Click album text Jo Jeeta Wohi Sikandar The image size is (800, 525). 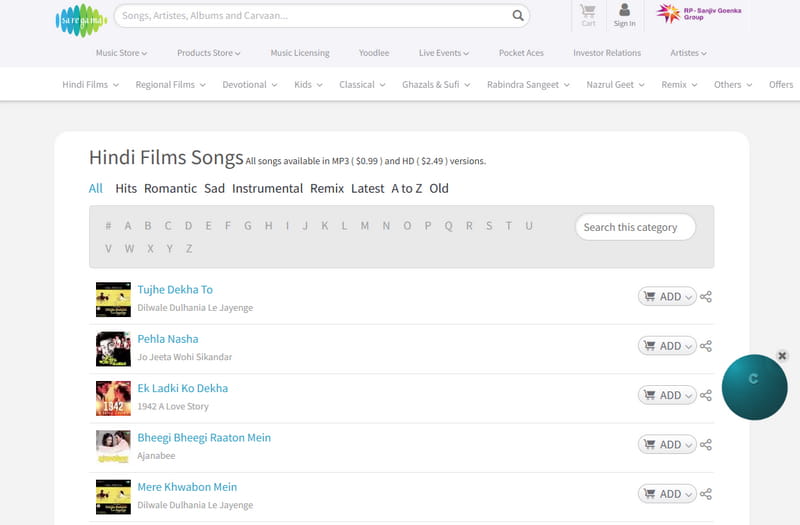[x=185, y=357]
